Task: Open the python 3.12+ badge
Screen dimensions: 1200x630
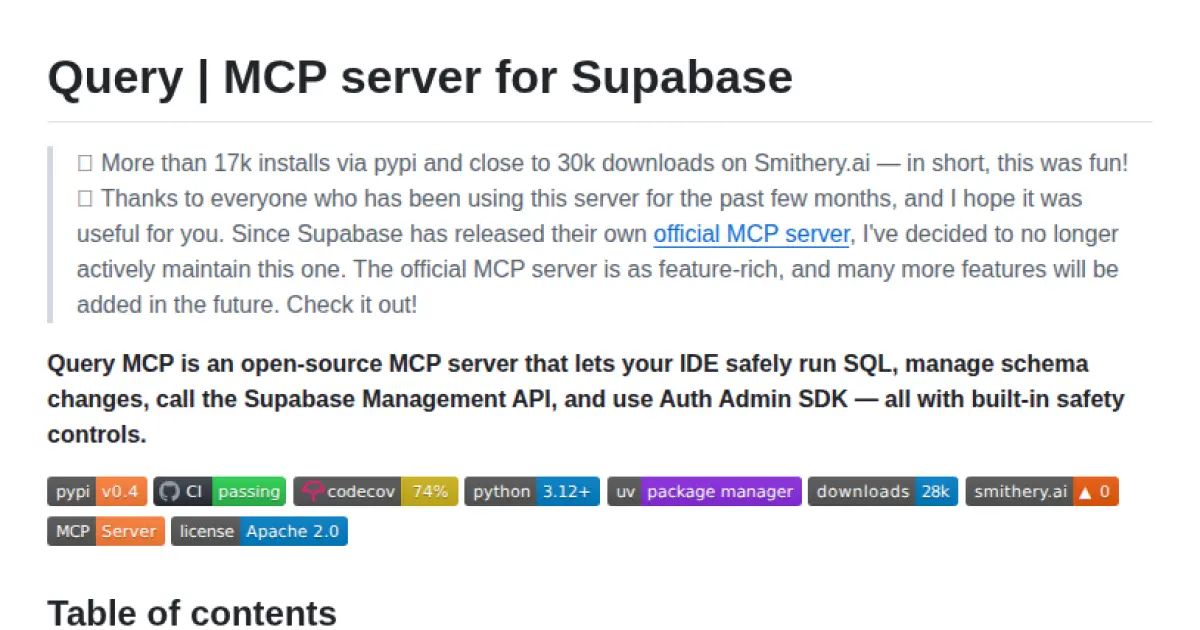Action: point(530,491)
